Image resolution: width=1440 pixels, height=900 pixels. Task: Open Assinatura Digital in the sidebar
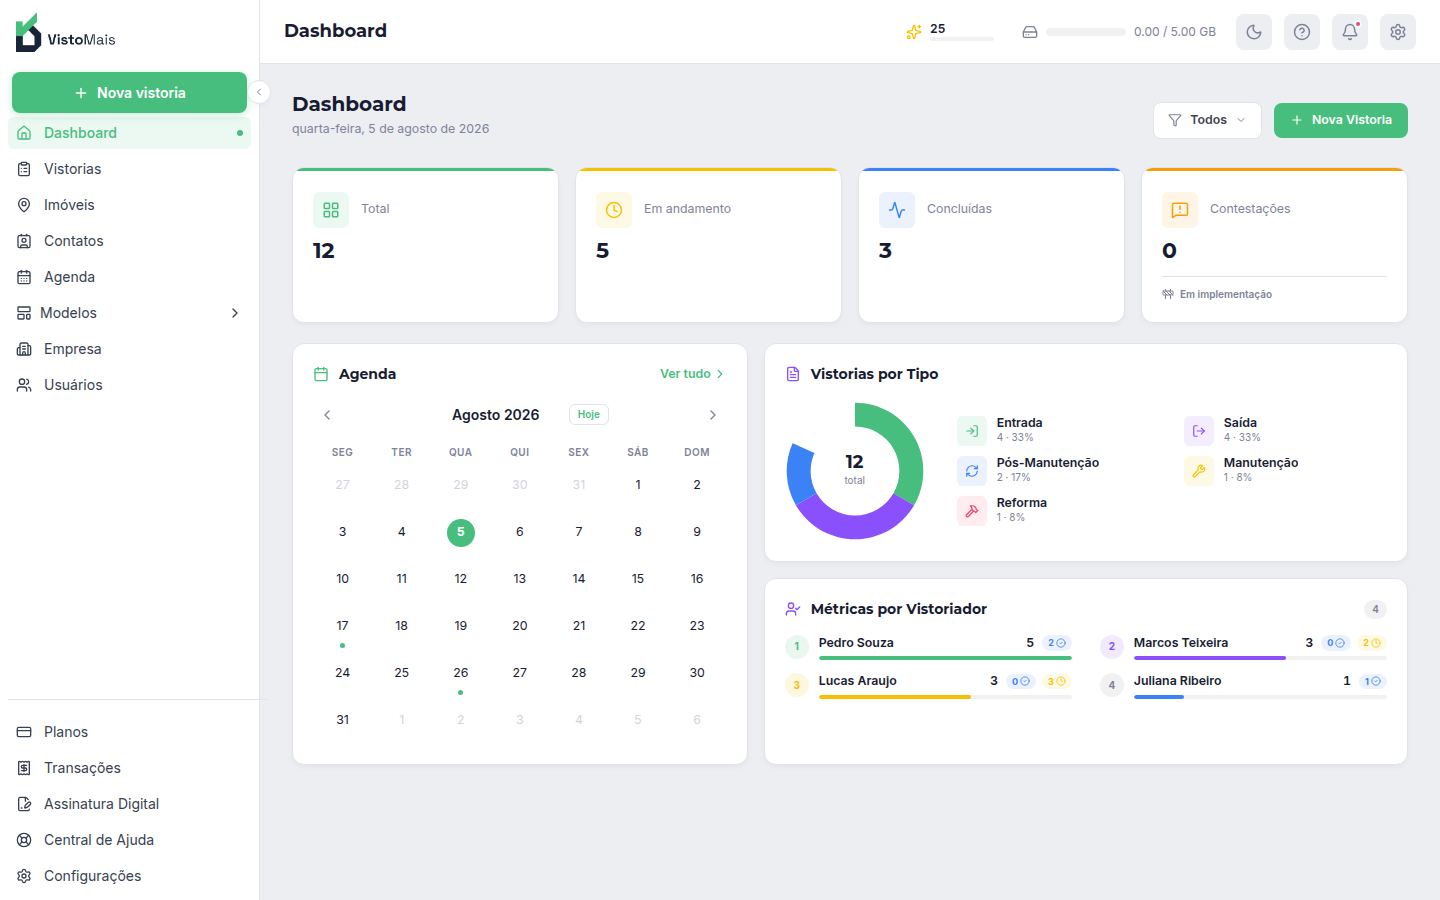[x=129, y=804]
